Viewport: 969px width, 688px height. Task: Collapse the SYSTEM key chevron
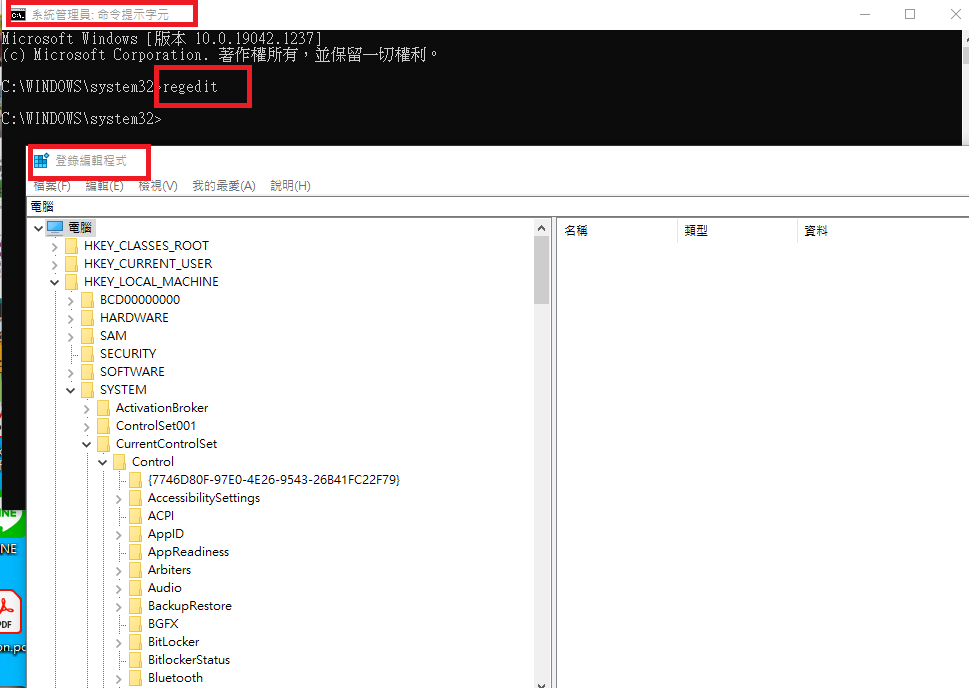pyautogui.click(x=70, y=390)
